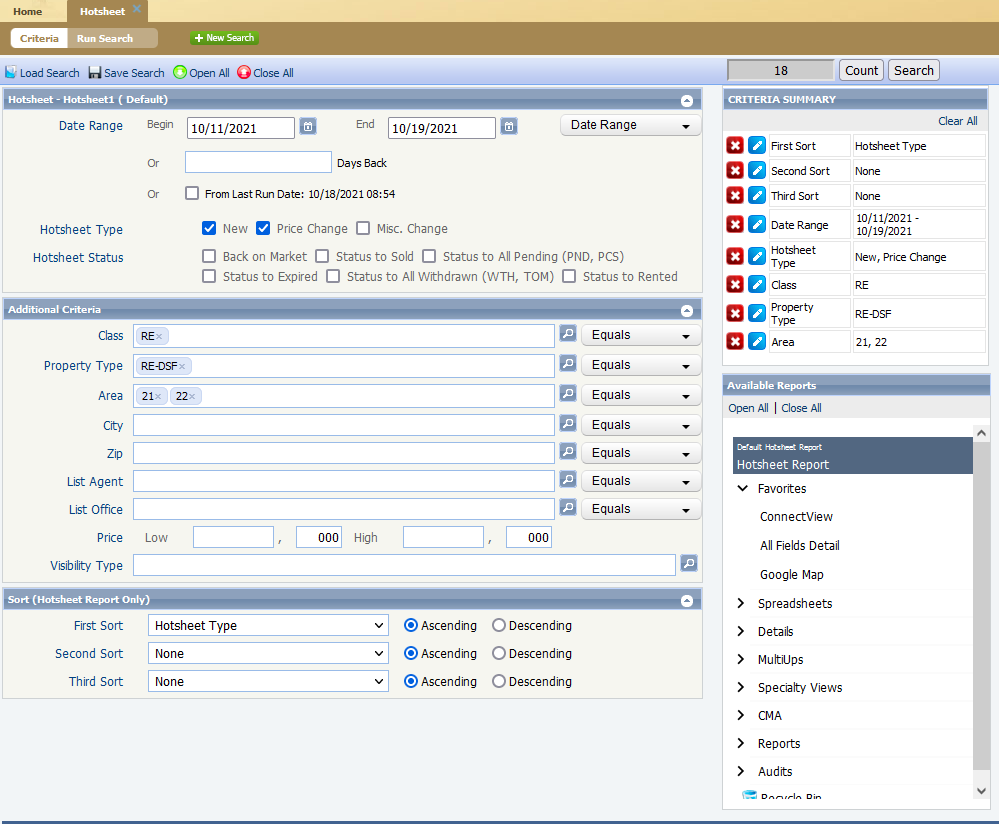Collapse the Favorites report group
999x824 pixels.
coord(742,488)
